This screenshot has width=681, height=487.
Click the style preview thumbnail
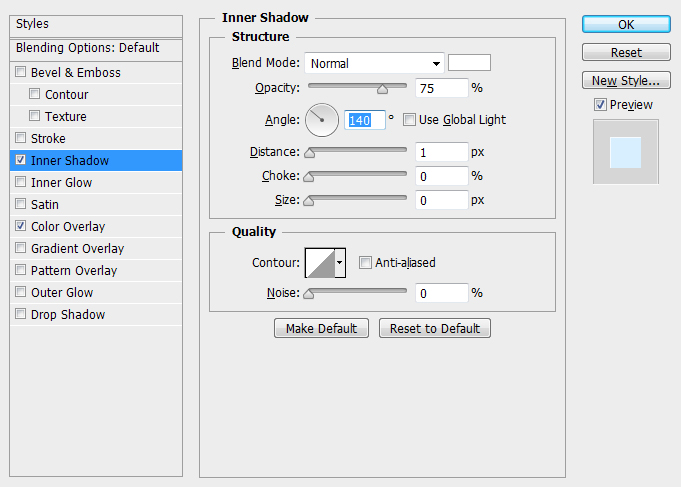[x=625, y=151]
